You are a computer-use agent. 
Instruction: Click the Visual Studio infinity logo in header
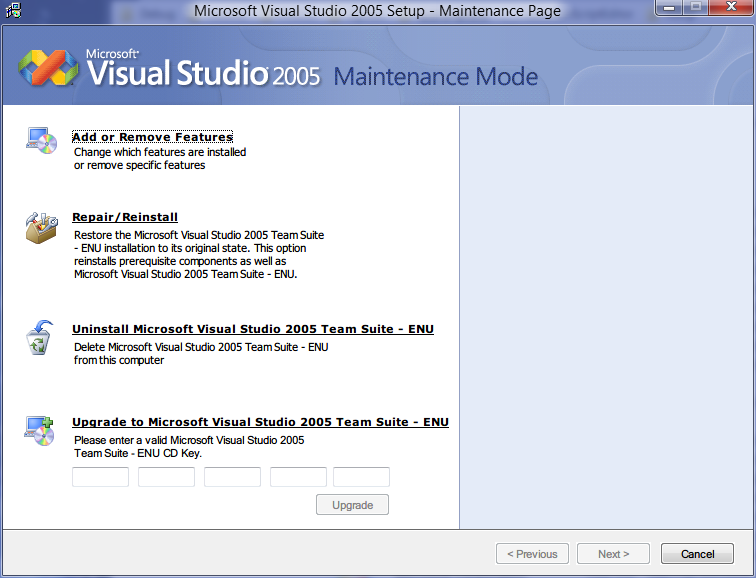point(49,70)
